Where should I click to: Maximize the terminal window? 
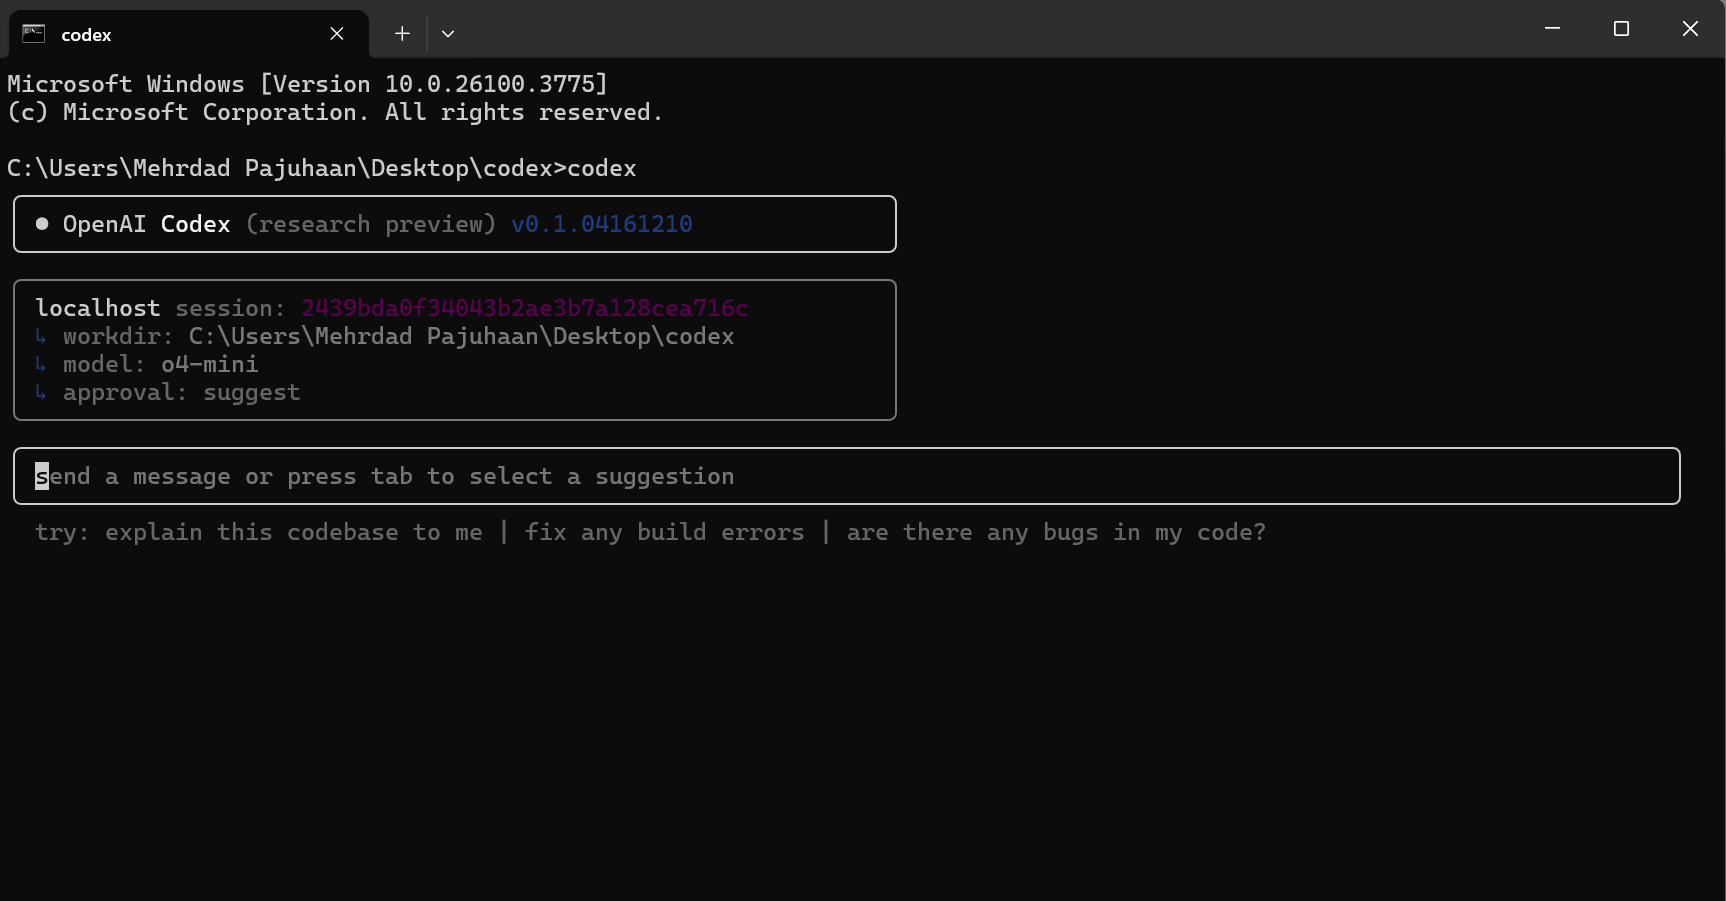1621,29
